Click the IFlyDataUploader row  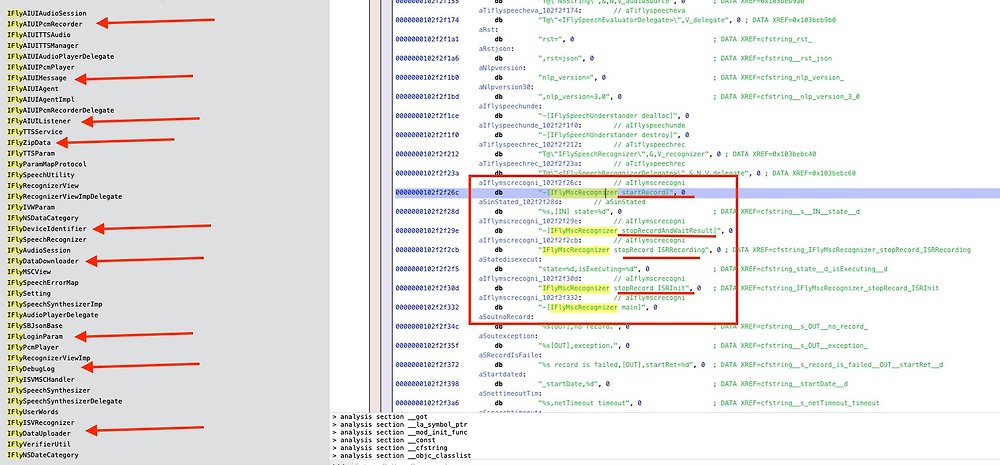point(39,434)
